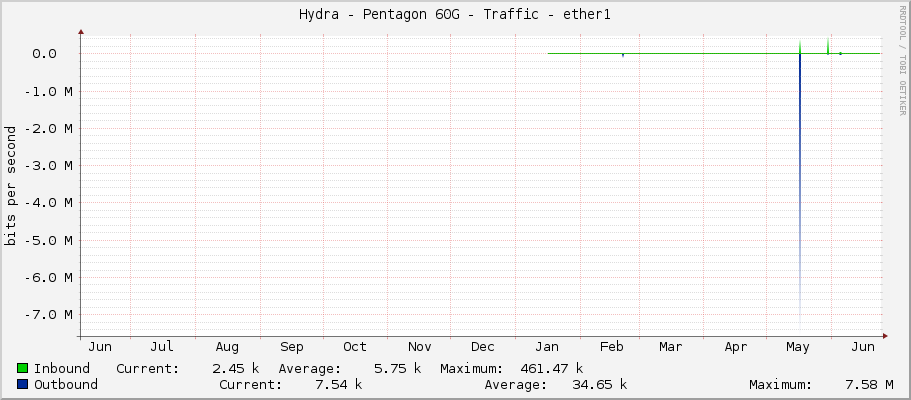This screenshot has height=400, width=911.
Task: Click the 'Inbound' legend label
Action: click(x=62, y=368)
